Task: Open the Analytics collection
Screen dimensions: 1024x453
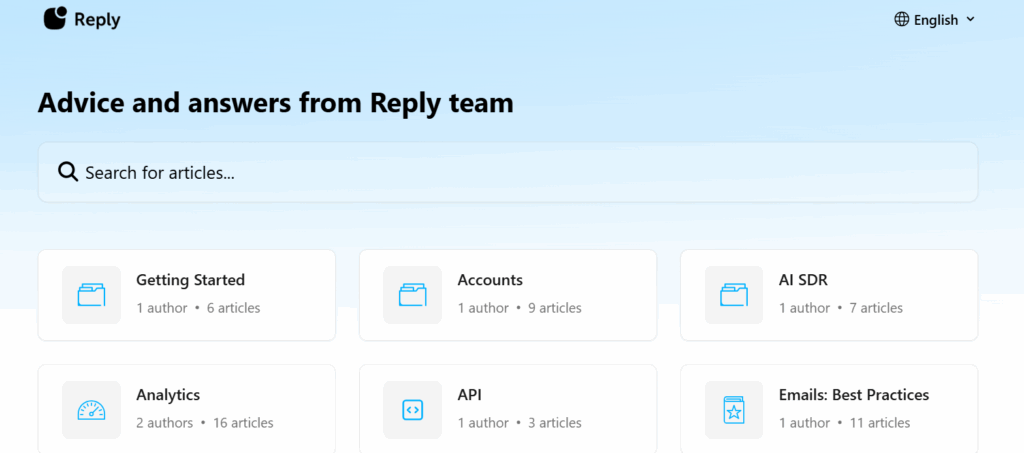Action: (x=187, y=409)
